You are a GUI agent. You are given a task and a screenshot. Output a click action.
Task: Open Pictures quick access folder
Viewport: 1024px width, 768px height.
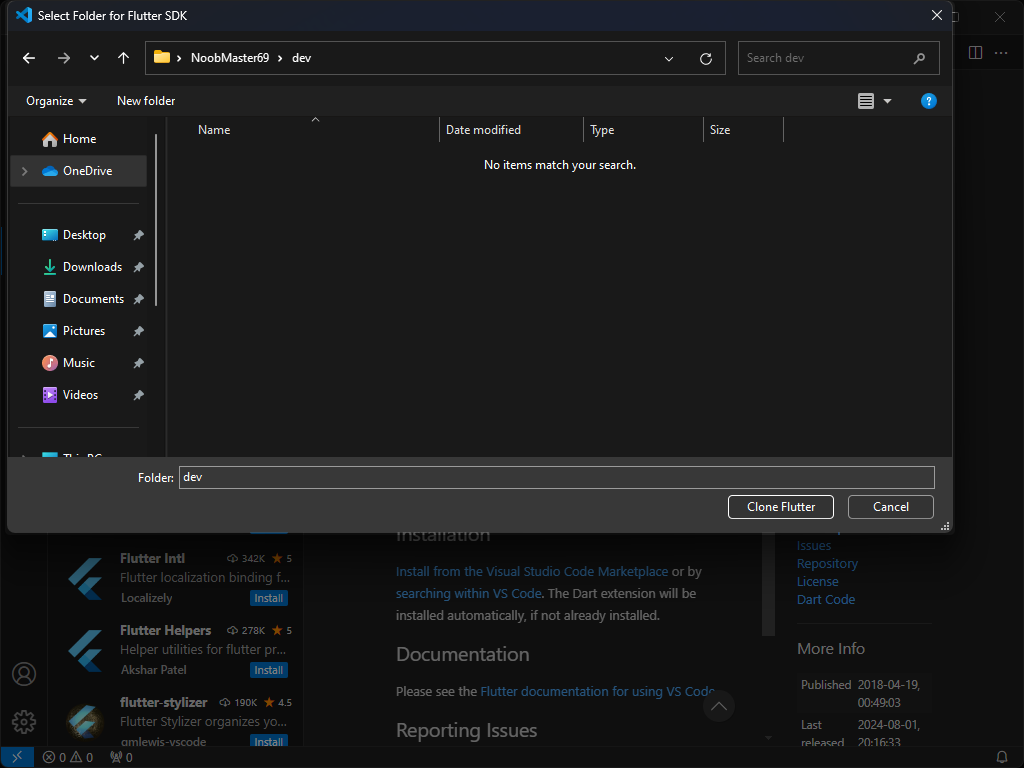click(84, 331)
